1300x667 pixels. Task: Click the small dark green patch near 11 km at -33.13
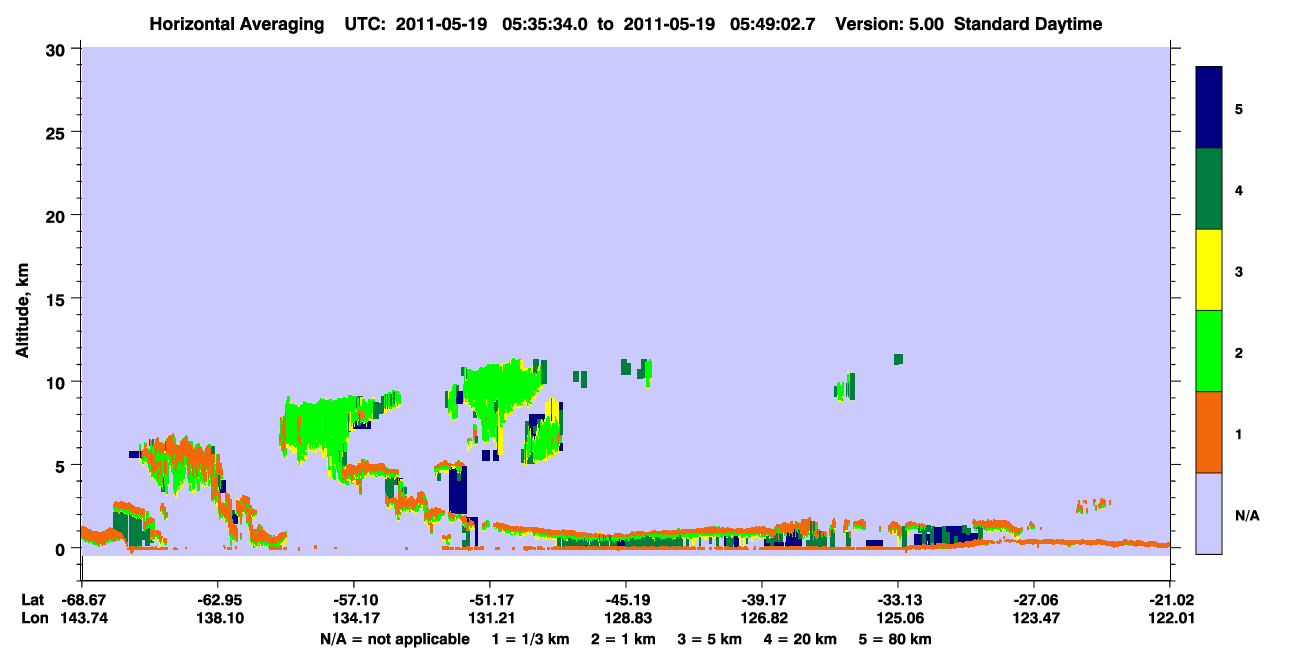pos(898,359)
